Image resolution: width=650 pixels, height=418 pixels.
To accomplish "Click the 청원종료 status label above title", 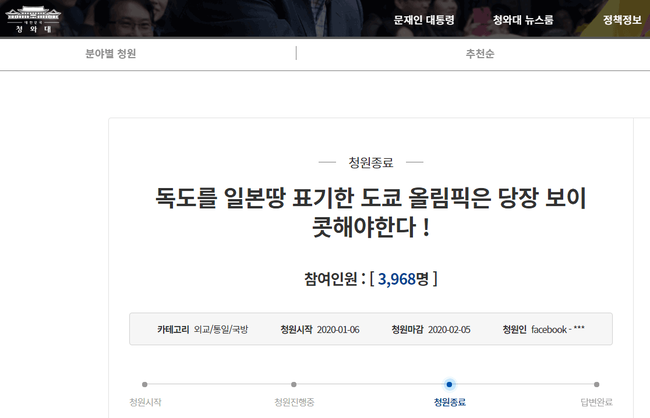I will pyautogui.click(x=371, y=162).
